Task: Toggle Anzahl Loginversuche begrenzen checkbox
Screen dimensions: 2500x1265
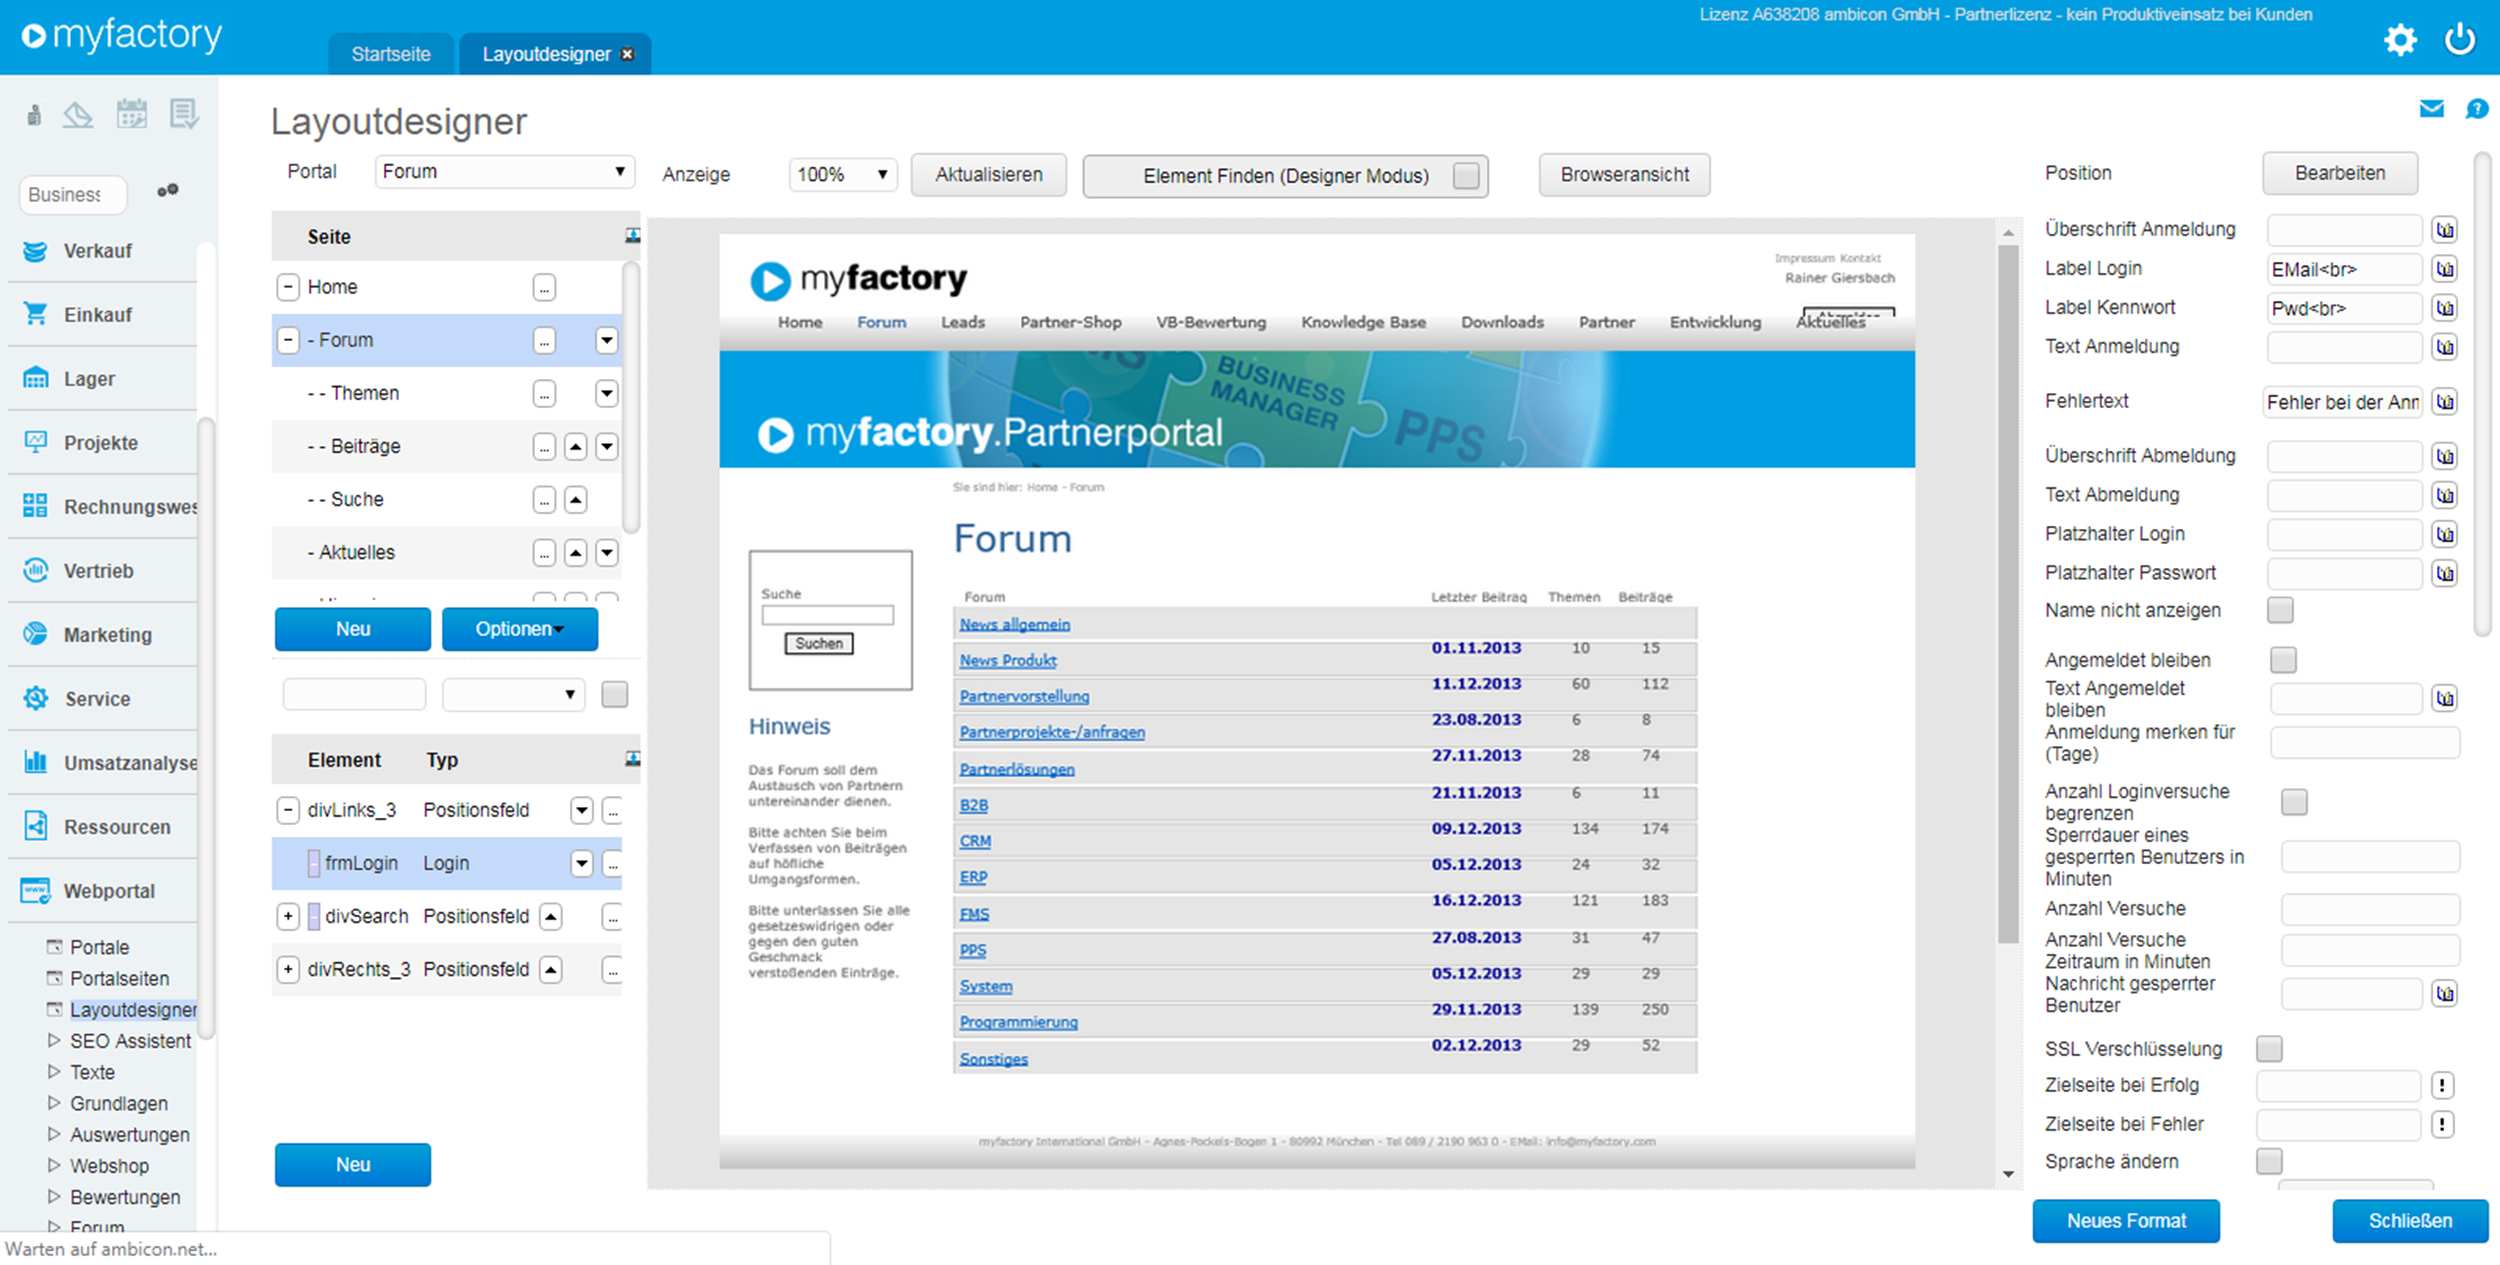Action: (2294, 802)
